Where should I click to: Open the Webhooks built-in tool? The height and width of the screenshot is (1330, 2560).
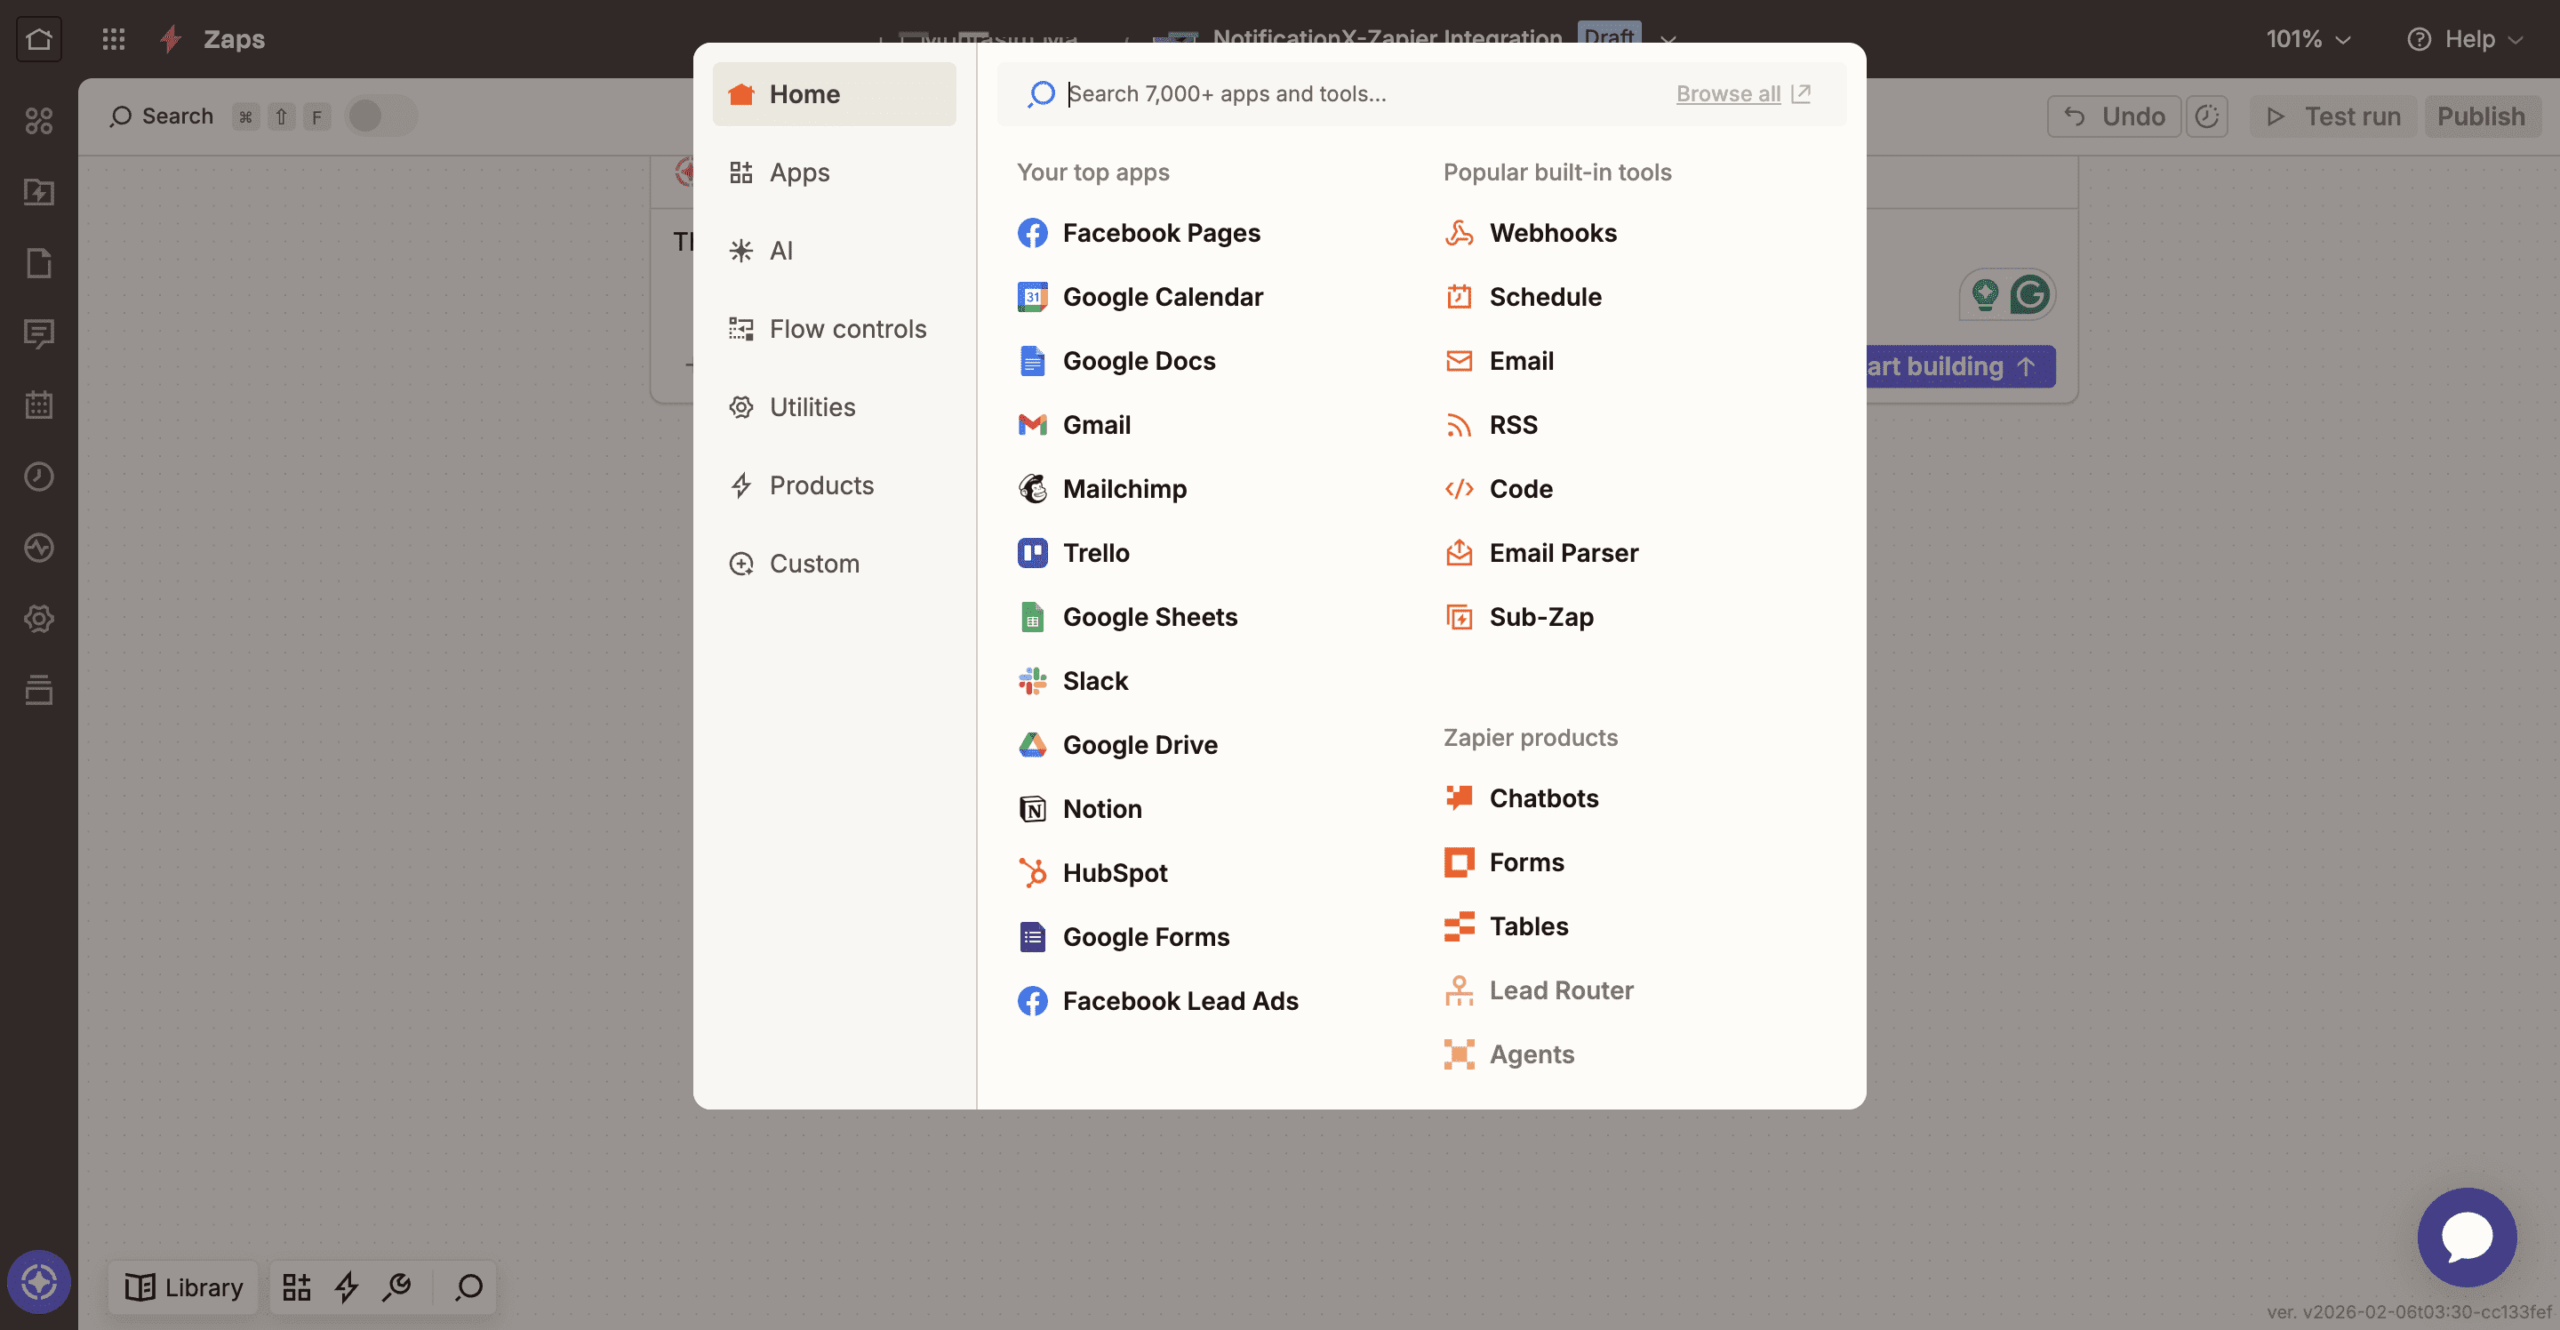tap(1551, 233)
